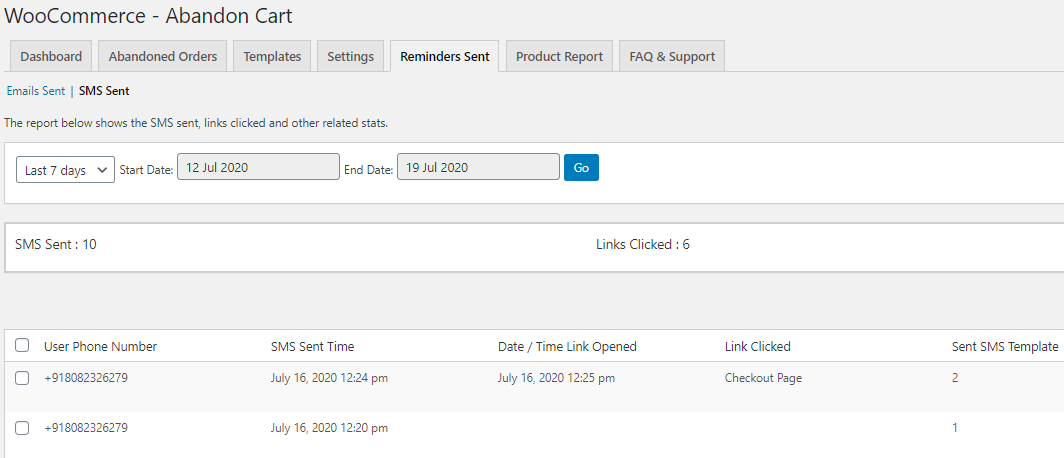This screenshot has height=458, width=1064.
Task: Check the row sent at 12:24 pm
Action: [x=22, y=378]
